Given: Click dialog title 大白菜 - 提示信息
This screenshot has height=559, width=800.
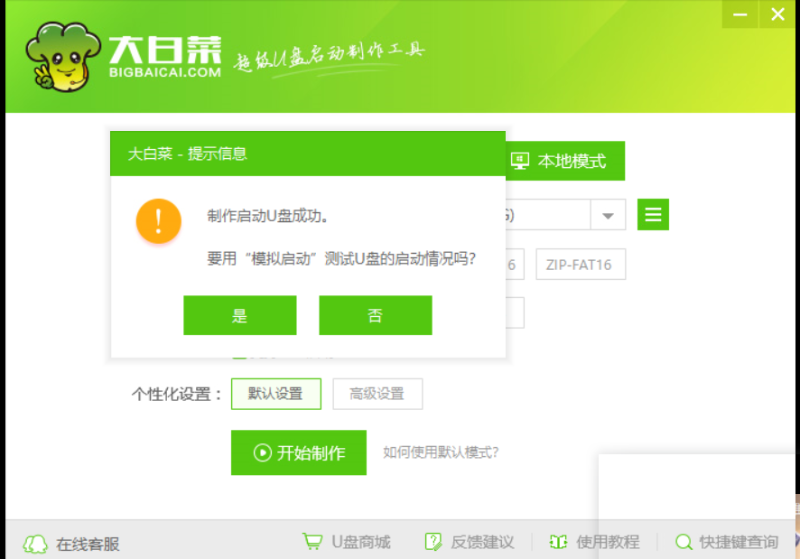Looking at the screenshot, I should pos(187,154).
